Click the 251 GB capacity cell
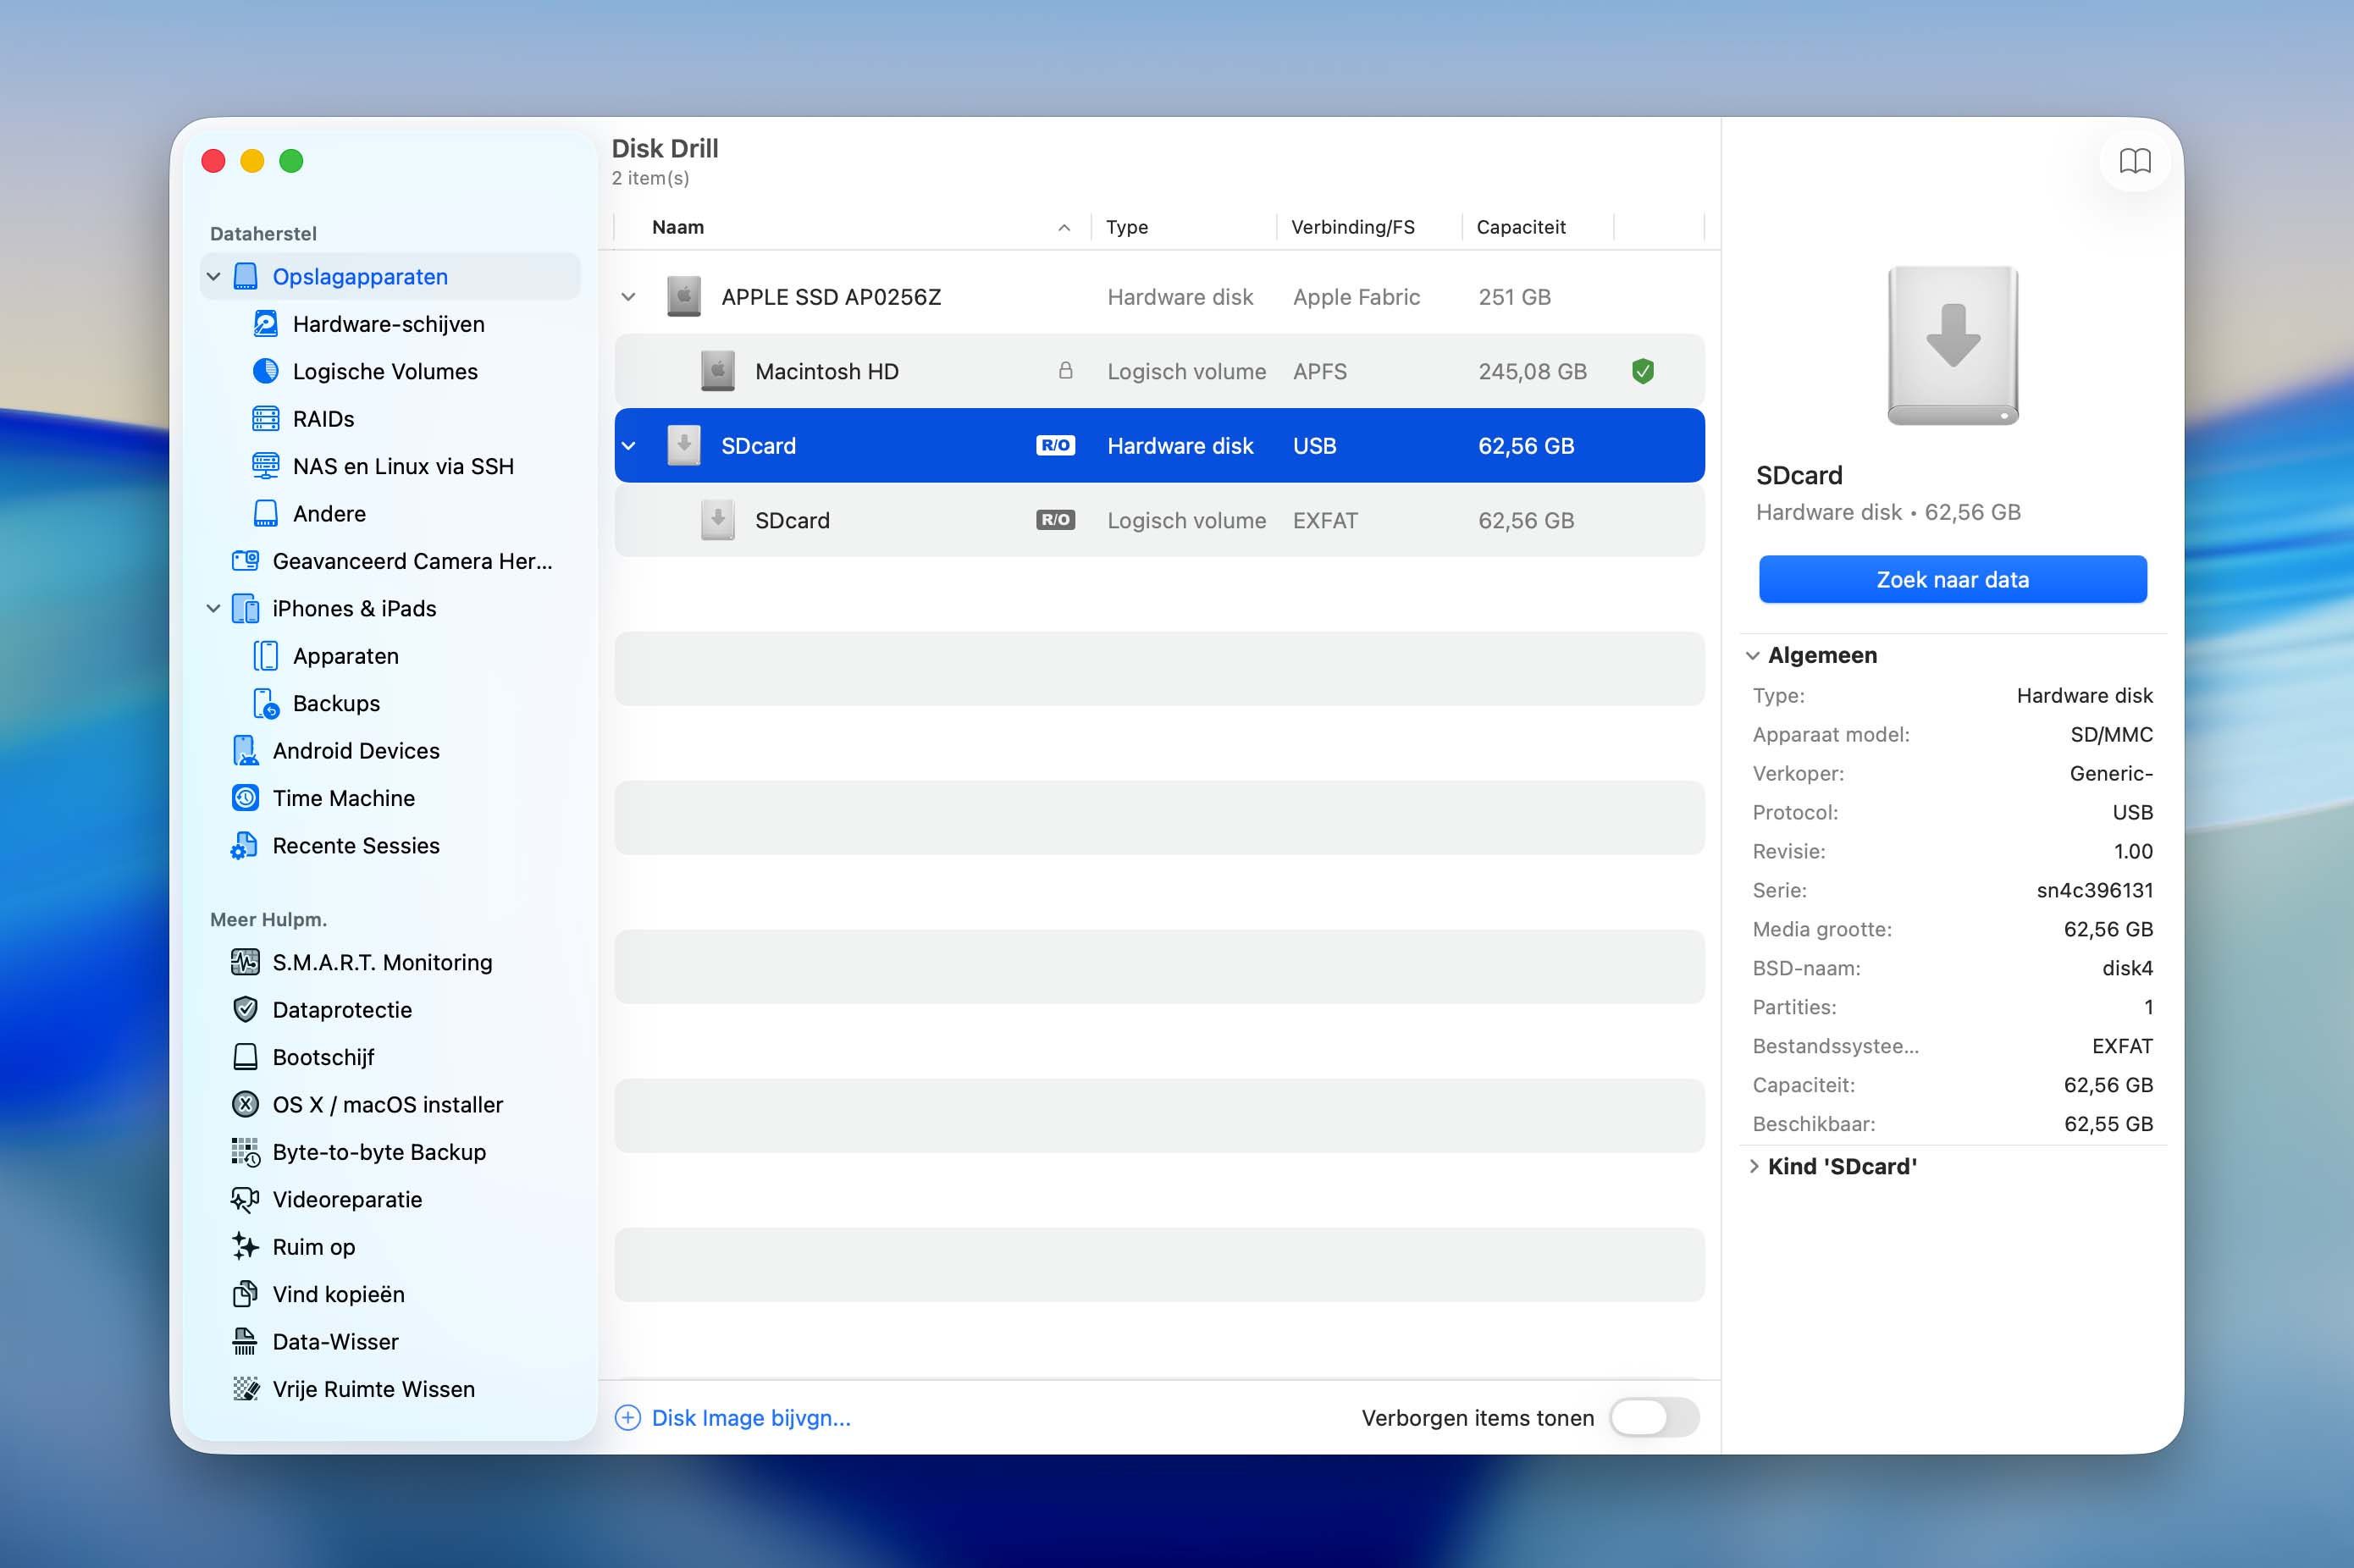This screenshot has width=2354, height=1568. 1514,297
